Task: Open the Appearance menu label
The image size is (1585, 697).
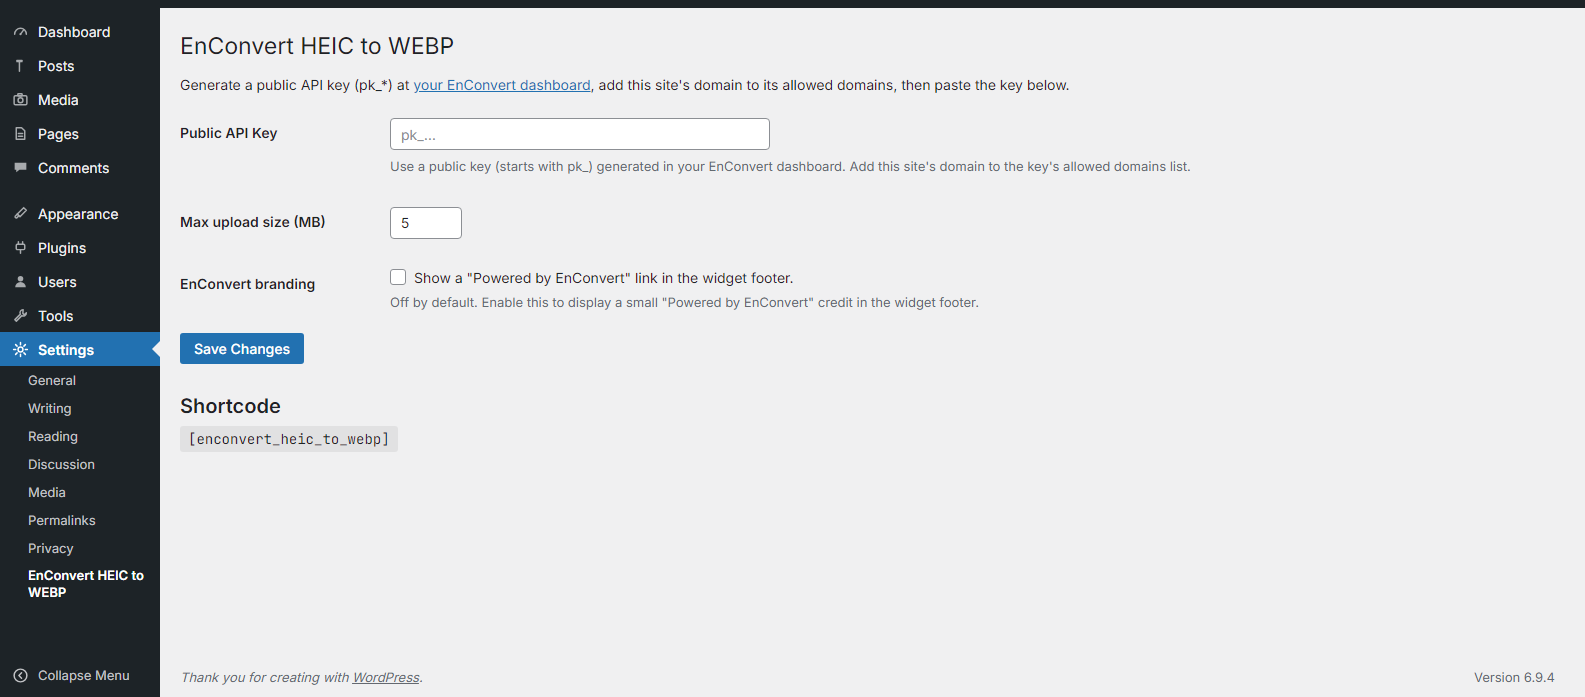Action: [x=78, y=214]
